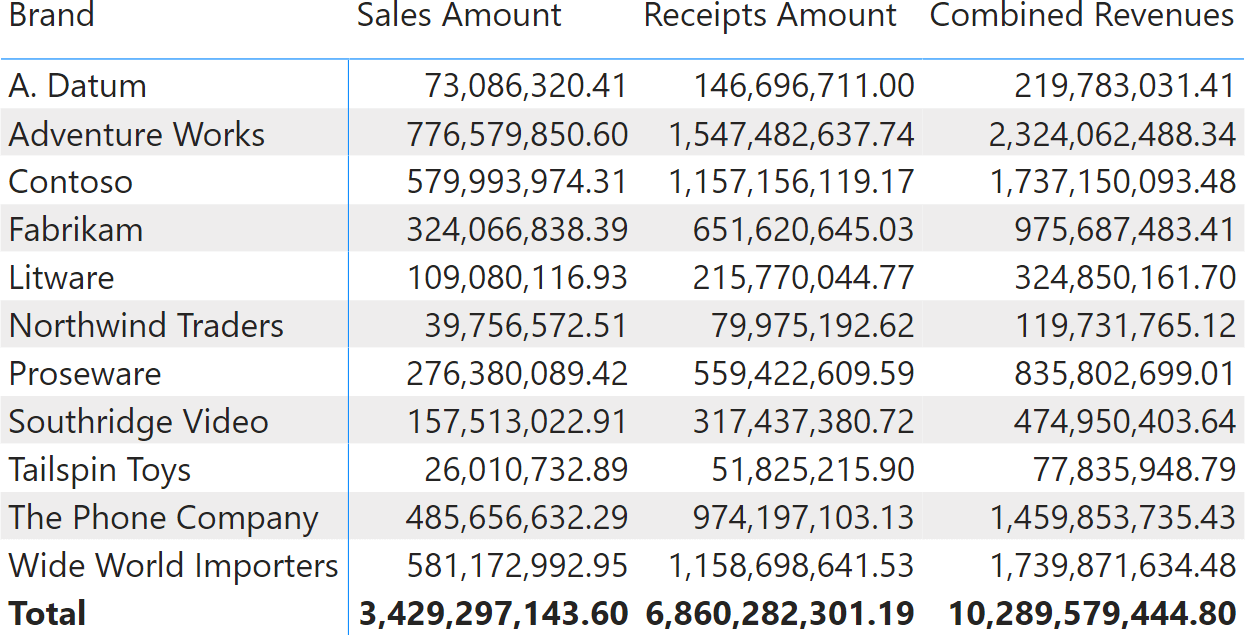Image resolution: width=1245 pixels, height=635 pixels.
Task: Click sales amount 157,513,022.91
Action: (x=517, y=422)
